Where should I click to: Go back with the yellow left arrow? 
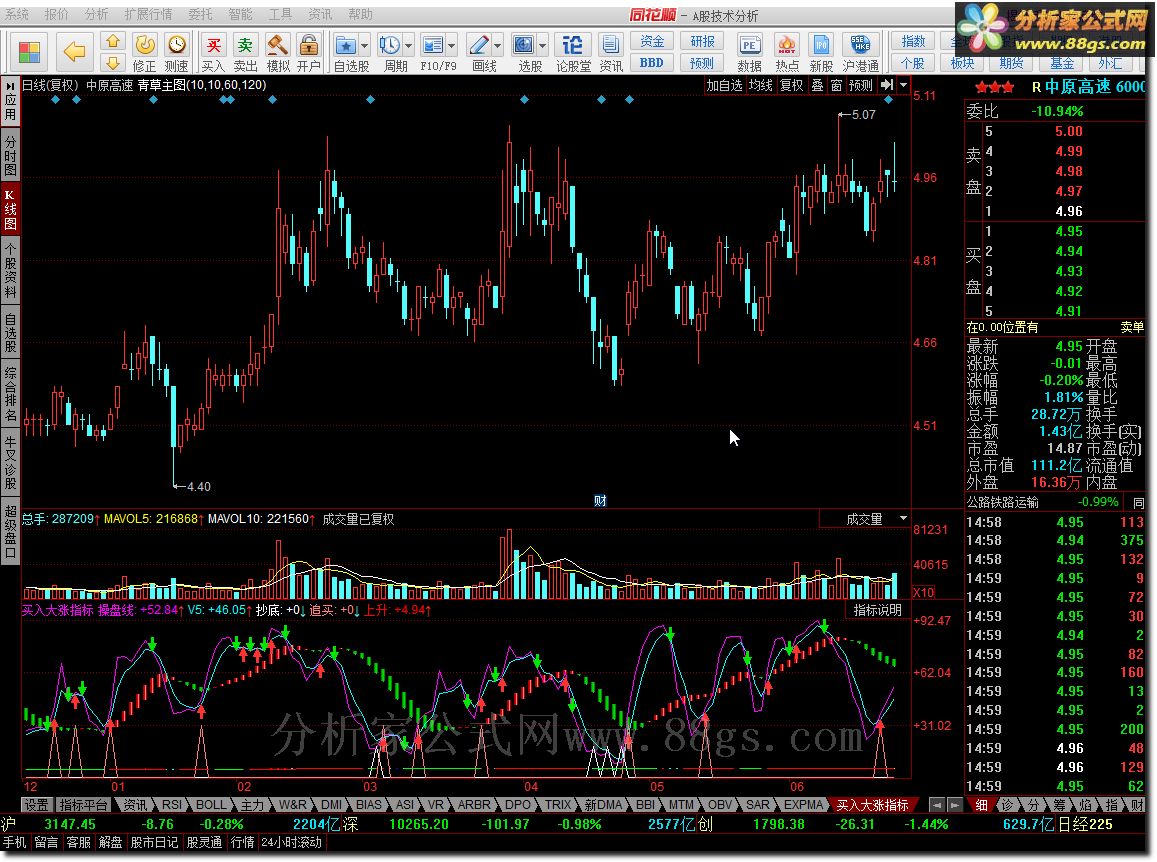click(75, 52)
